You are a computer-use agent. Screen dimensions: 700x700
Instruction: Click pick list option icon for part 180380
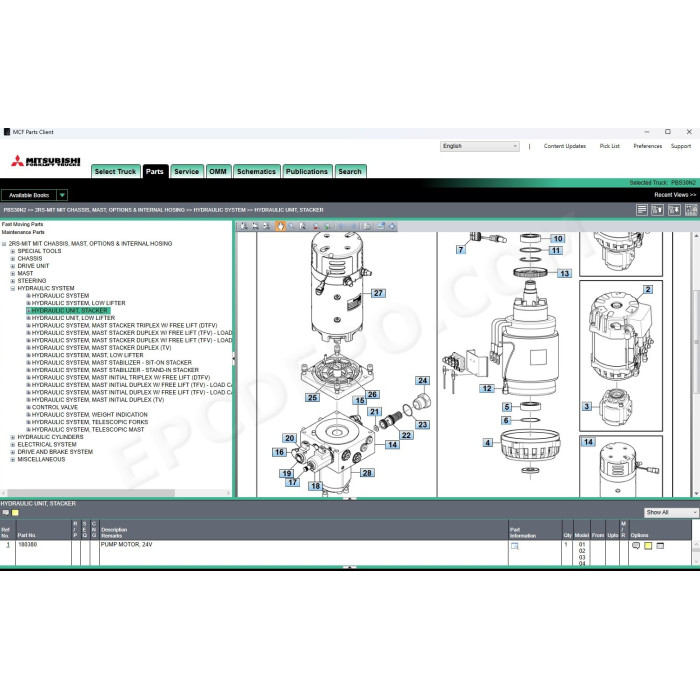pyautogui.click(x=660, y=546)
